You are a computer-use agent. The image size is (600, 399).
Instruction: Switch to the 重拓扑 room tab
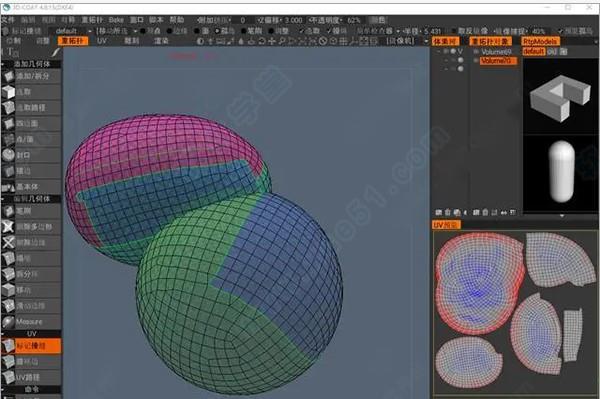73,41
